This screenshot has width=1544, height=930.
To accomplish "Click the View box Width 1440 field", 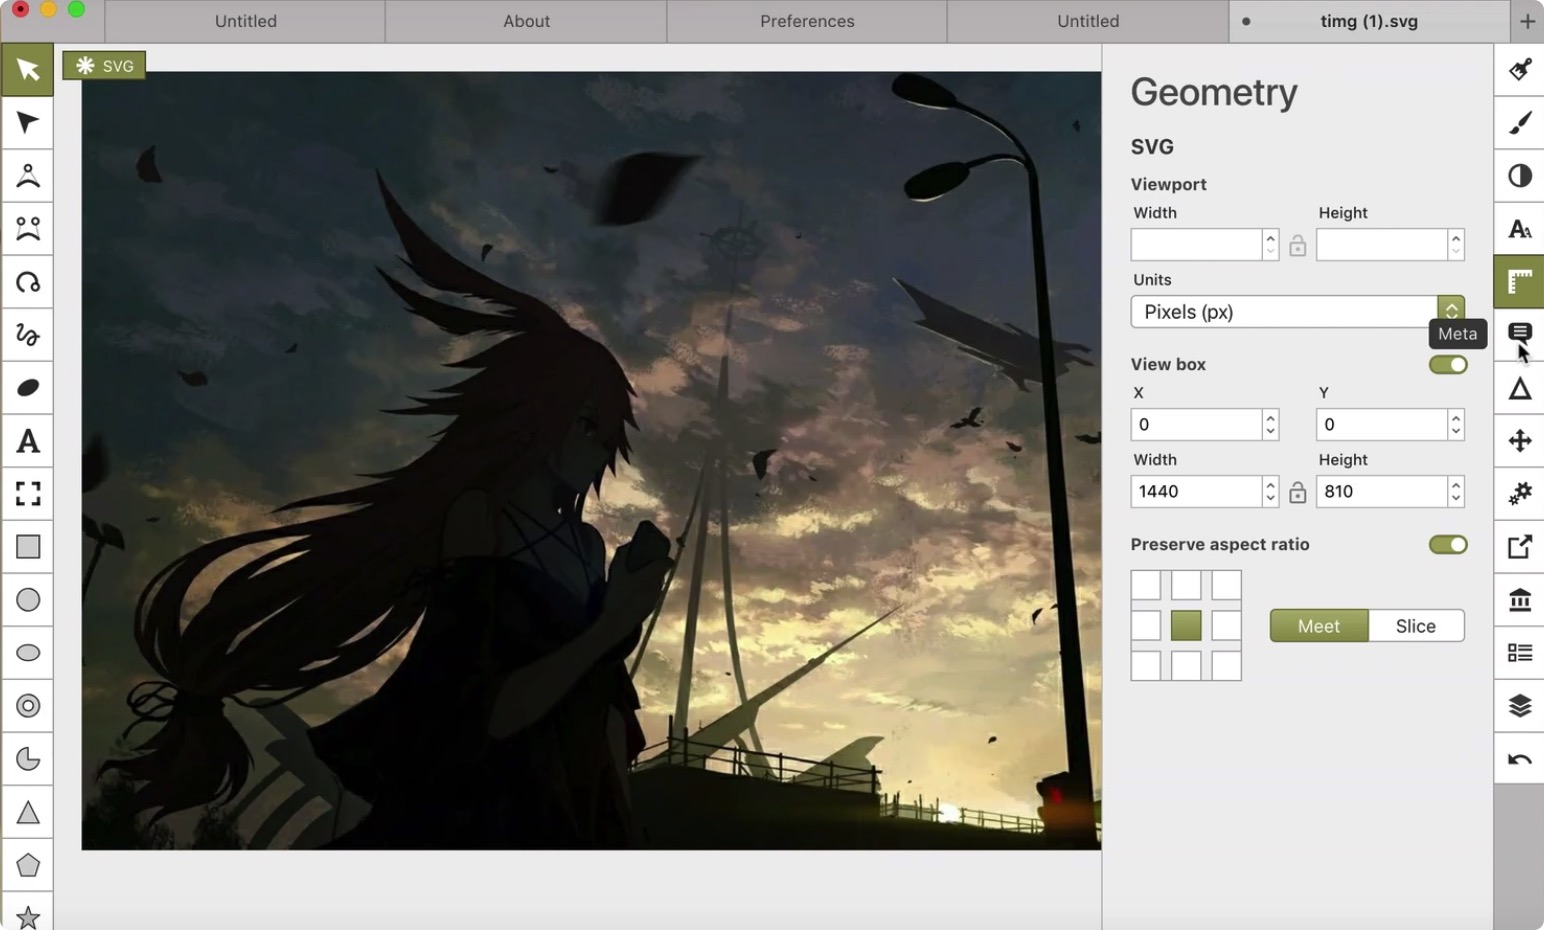I will point(1196,492).
